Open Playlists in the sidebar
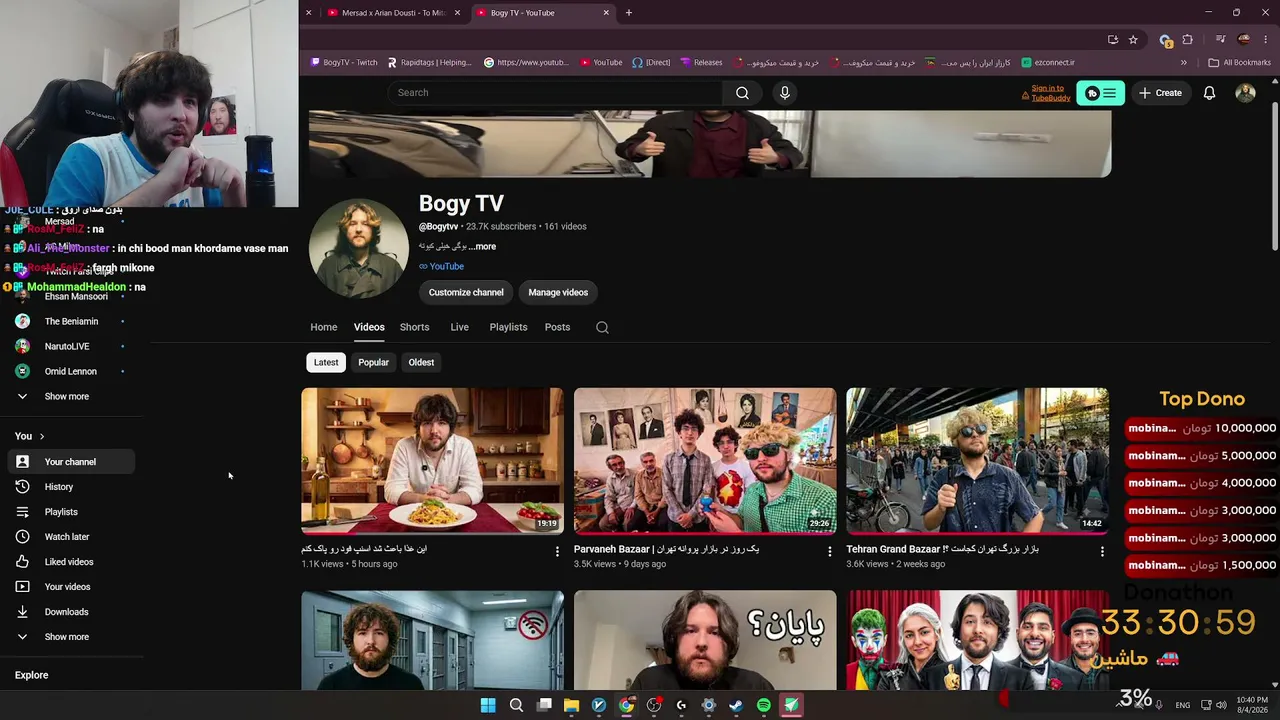 pos(71,512)
